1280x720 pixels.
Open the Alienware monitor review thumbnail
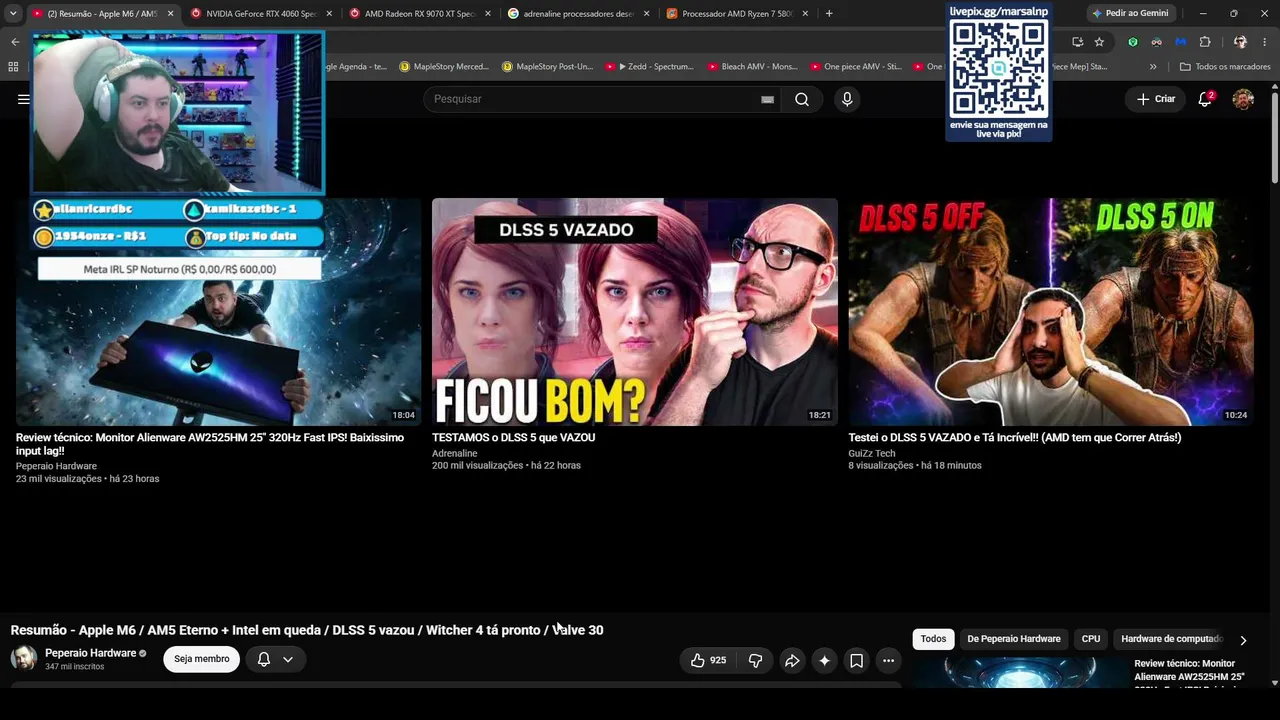click(218, 312)
